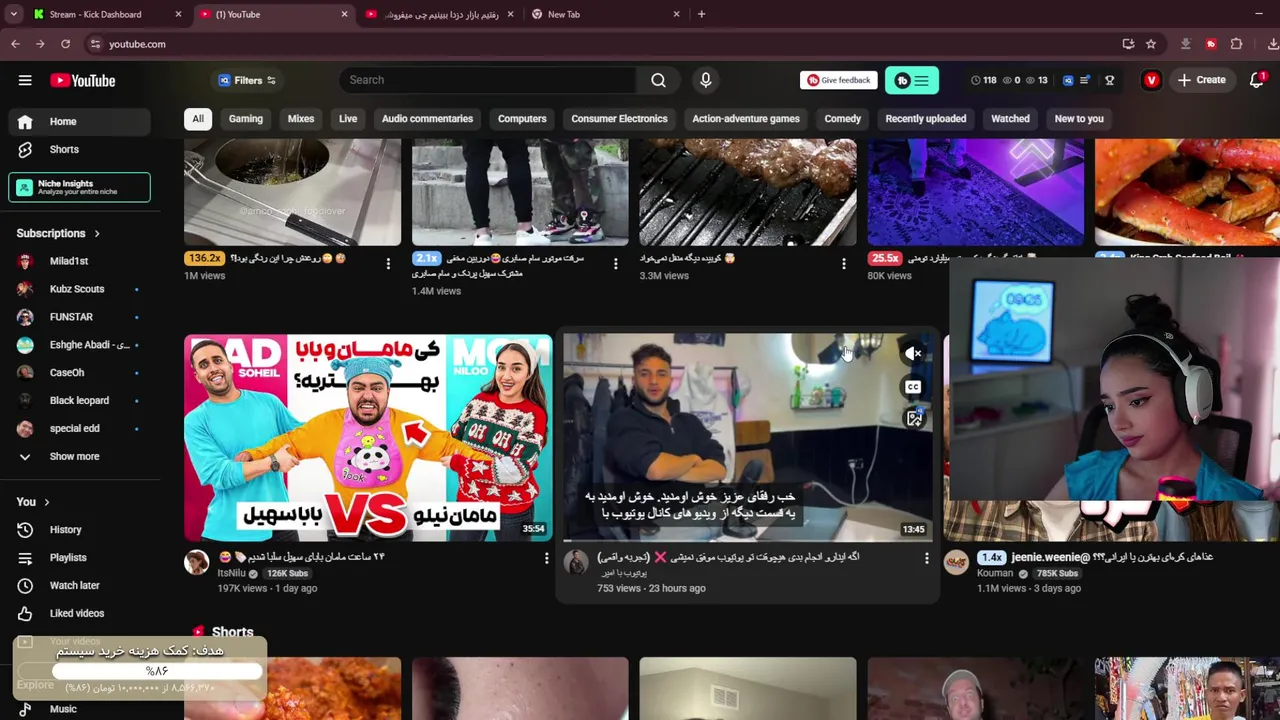This screenshot has width=1280, height=720.
Task: Open three-dot menu for 753 views video
Action: [x=926, y=558]
